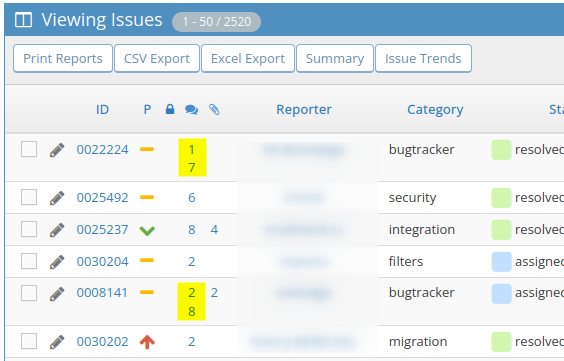Open Issue Trends
564x361 pixels.
(423, 58)
